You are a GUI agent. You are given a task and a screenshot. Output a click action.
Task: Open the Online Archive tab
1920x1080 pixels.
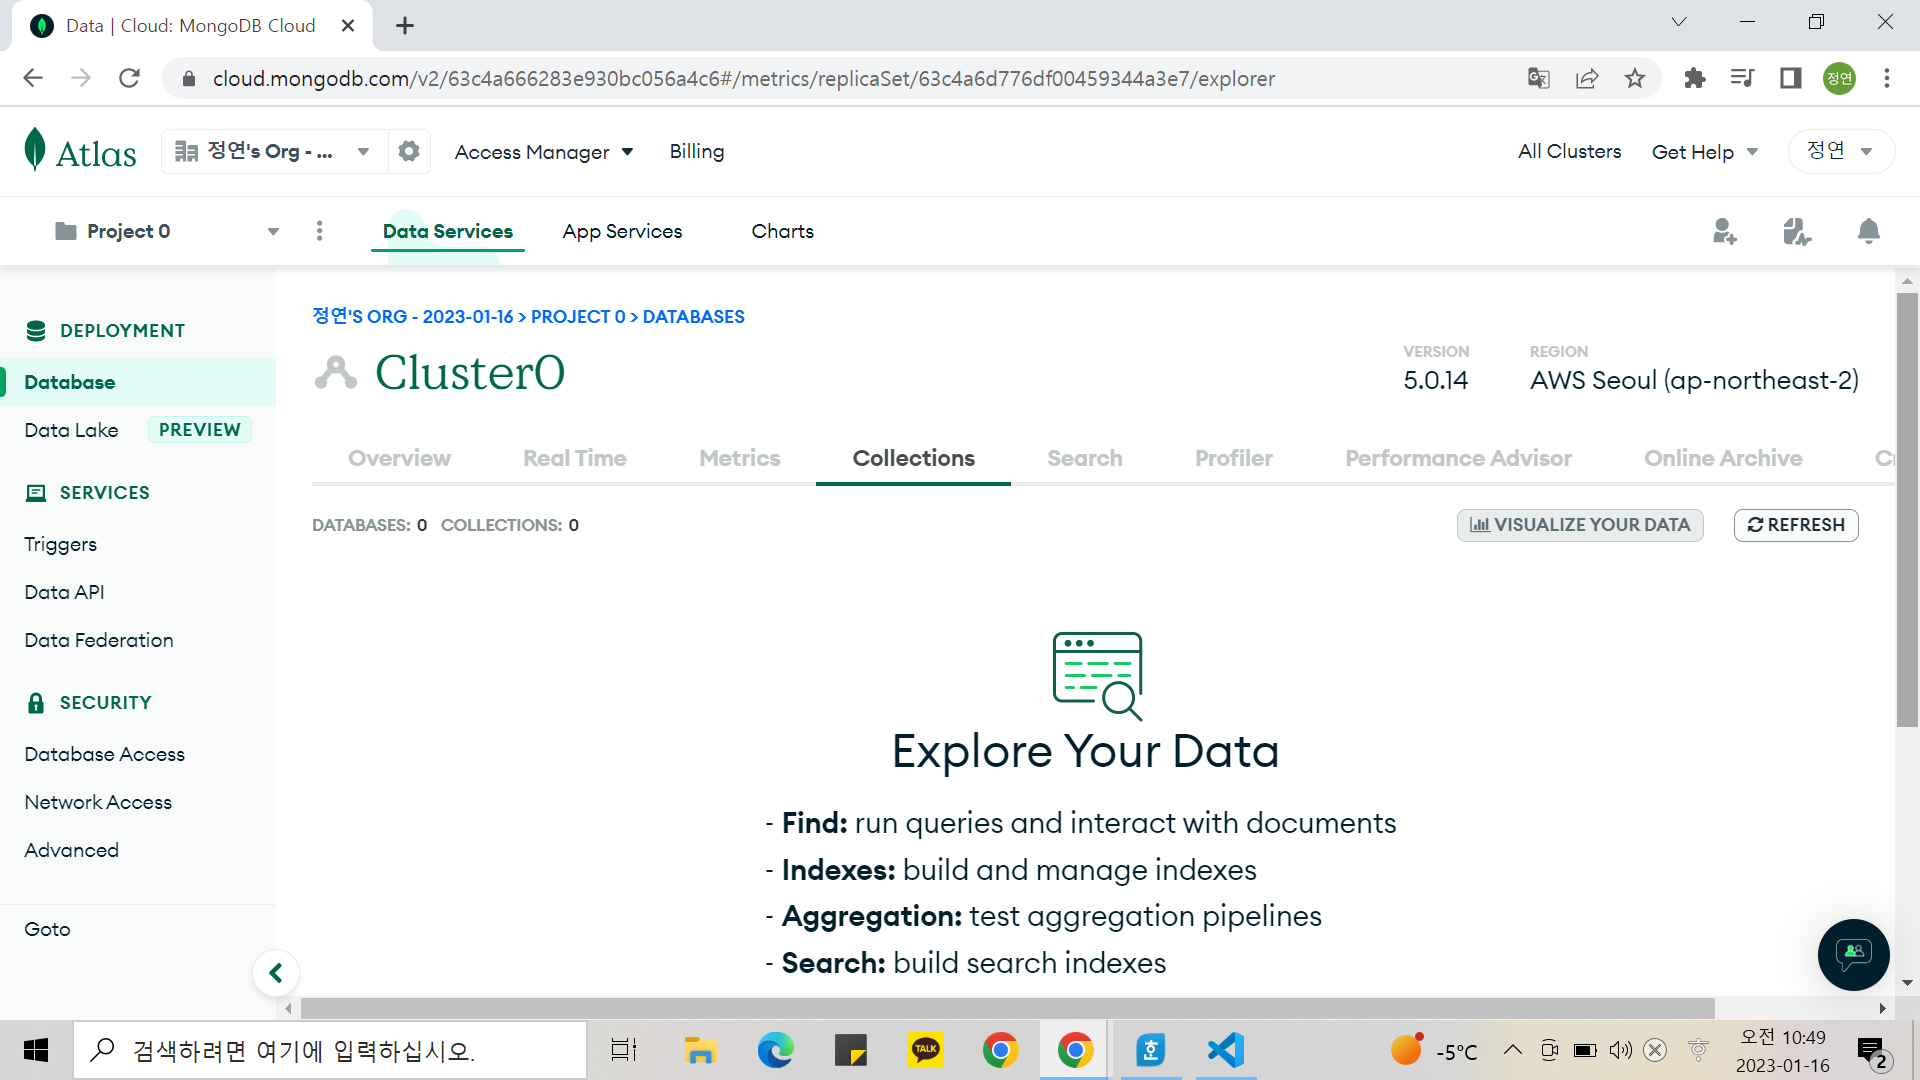1724,458
